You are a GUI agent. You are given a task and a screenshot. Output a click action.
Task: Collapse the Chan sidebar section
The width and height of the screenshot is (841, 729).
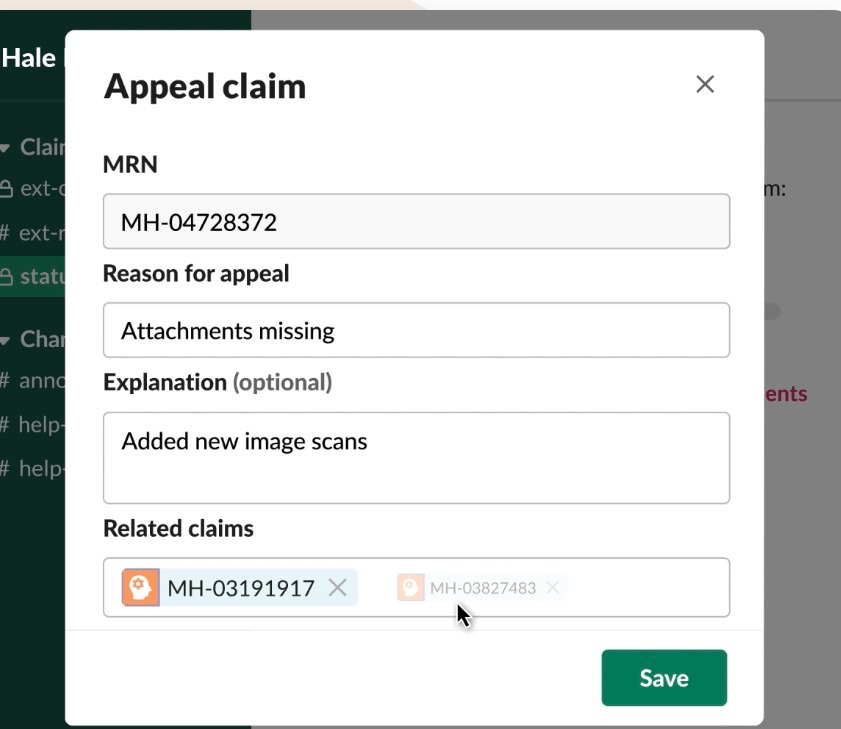[7, 339]
